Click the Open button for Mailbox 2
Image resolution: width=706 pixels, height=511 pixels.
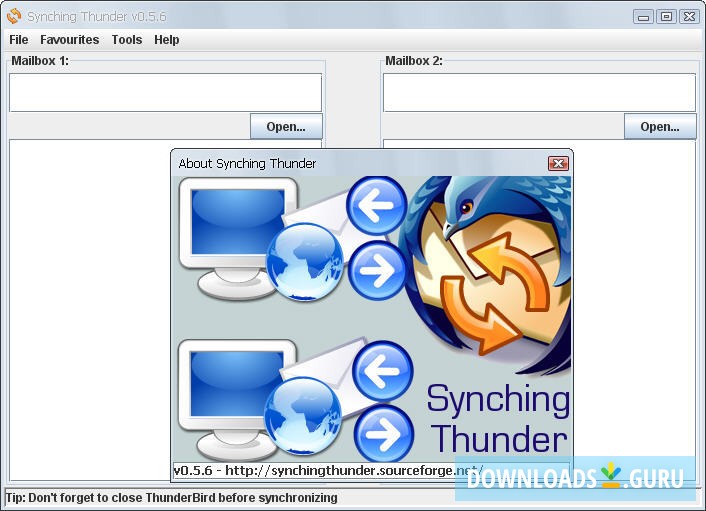click(x=660, y=127)
